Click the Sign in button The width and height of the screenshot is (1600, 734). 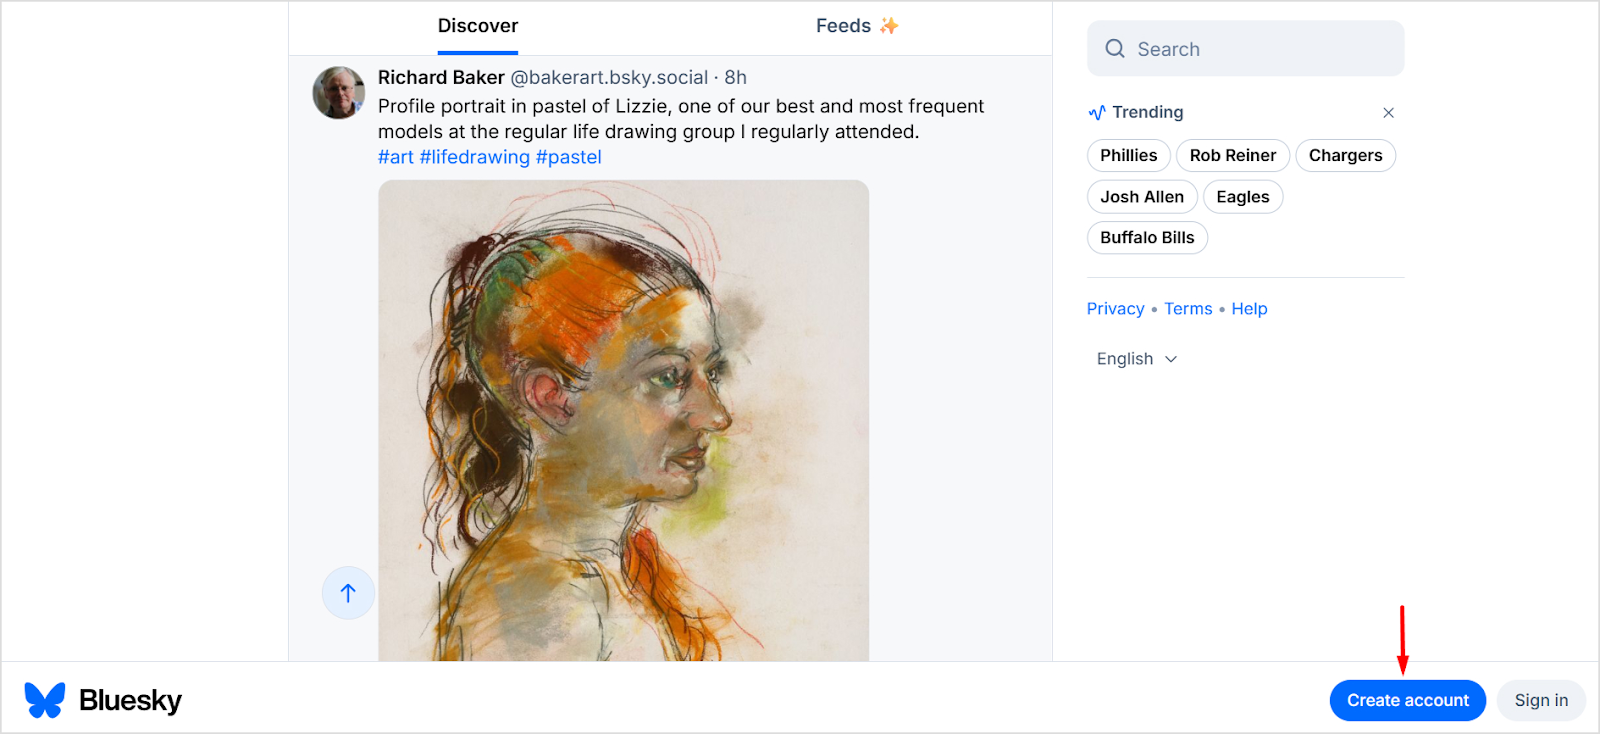coord(1540,700)
